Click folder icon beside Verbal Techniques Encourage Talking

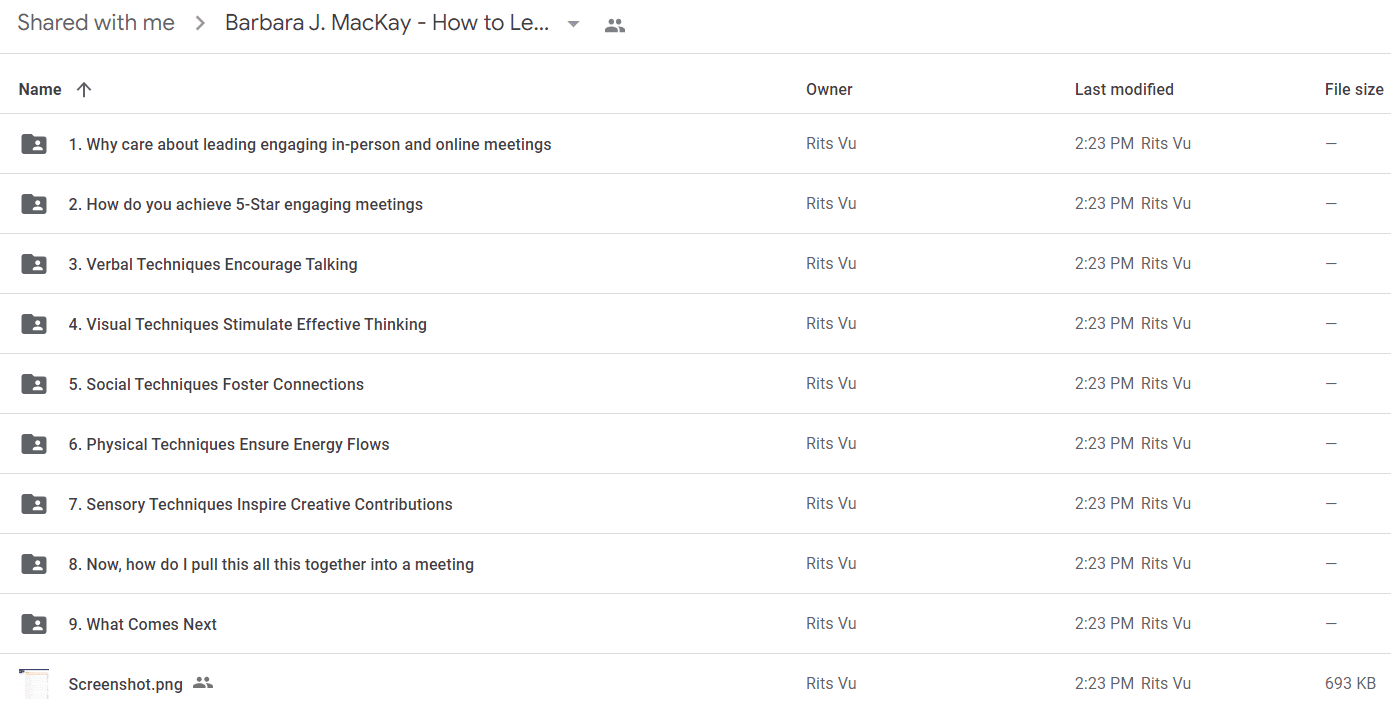point(34,264)
